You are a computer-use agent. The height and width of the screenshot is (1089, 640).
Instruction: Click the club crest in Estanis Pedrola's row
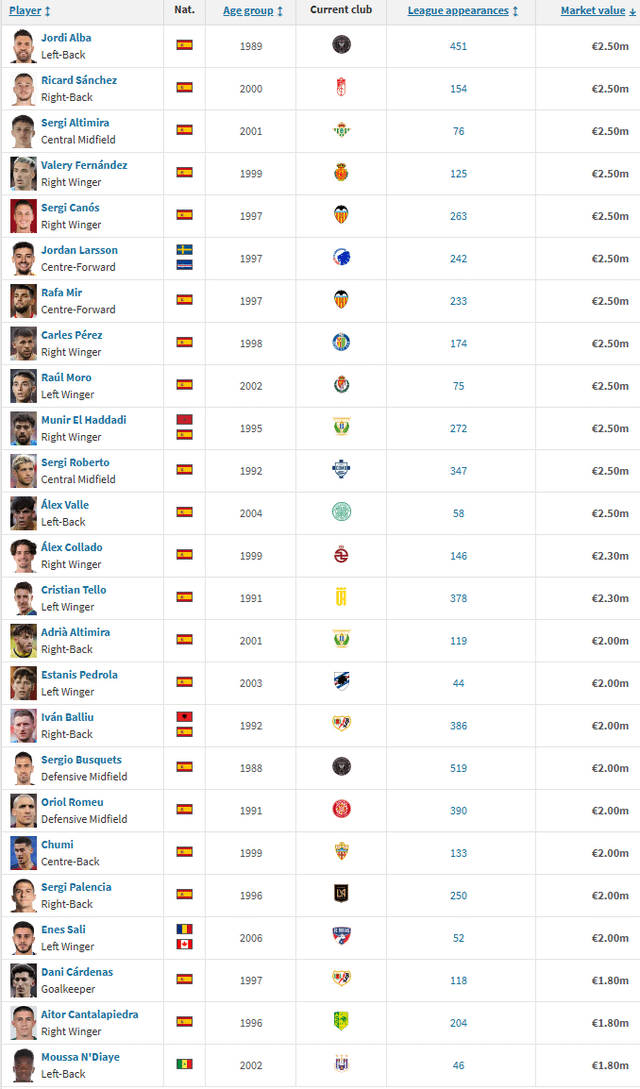[x=341, y=683]
